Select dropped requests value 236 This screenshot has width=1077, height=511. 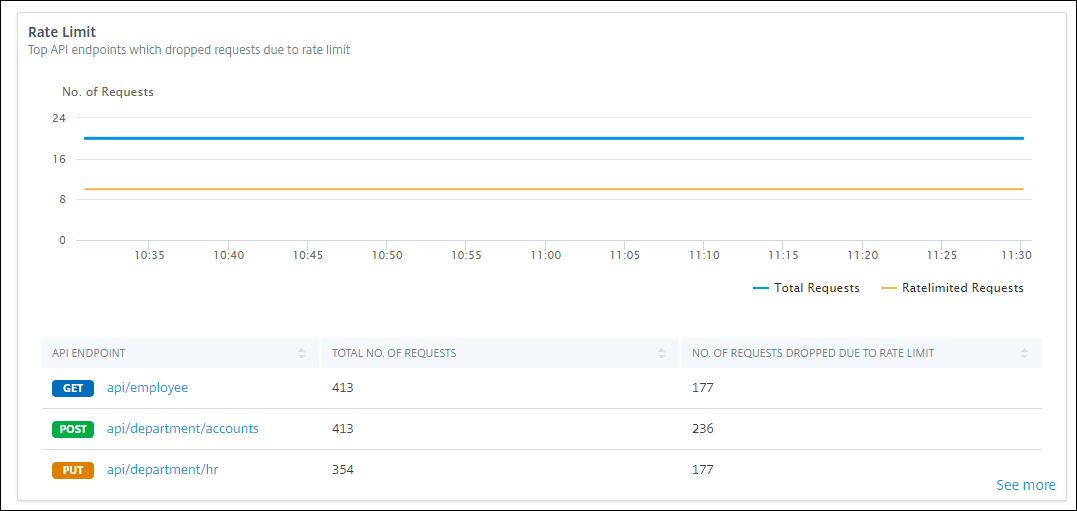pyautogui.click(x=703, y=429)
